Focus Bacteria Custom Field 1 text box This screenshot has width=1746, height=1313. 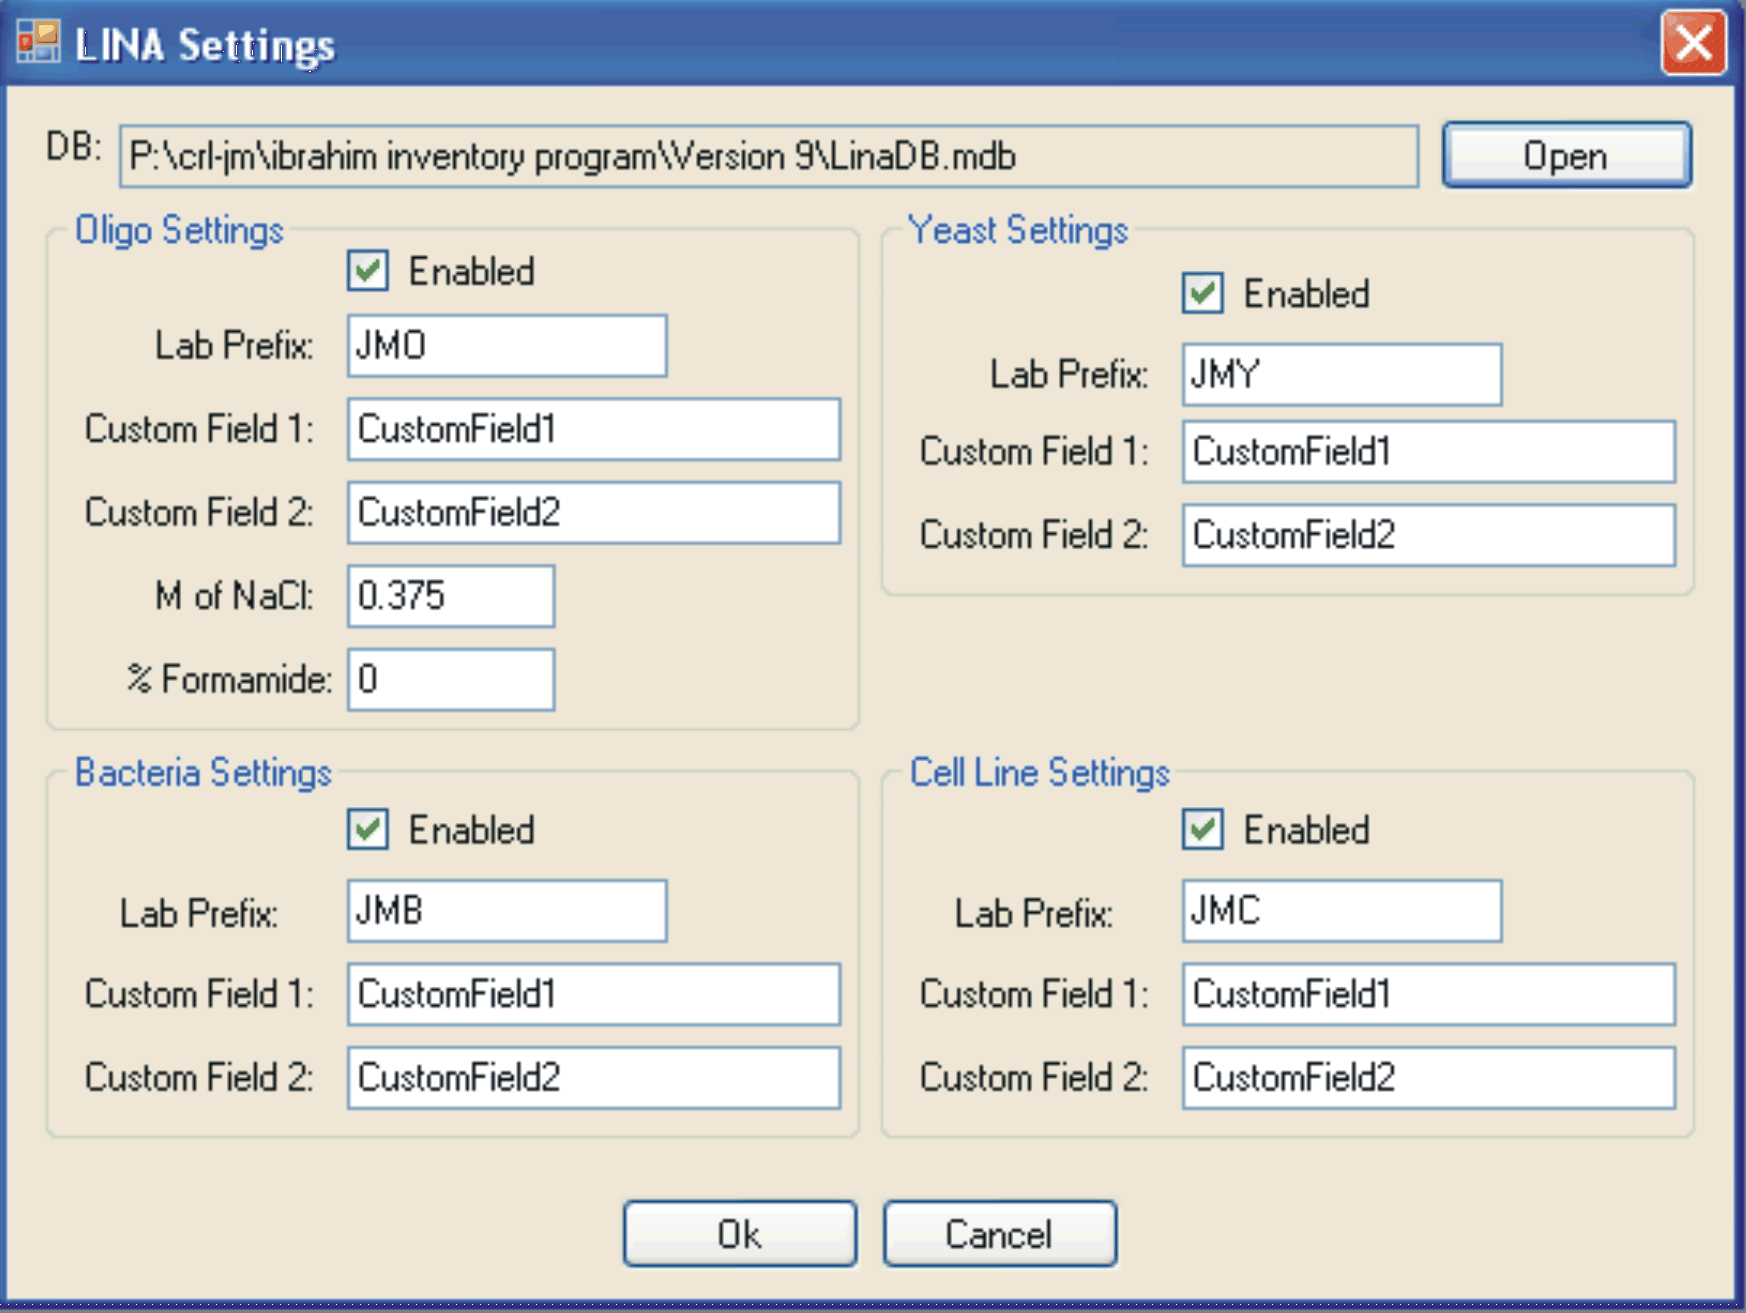click(593, 994)
